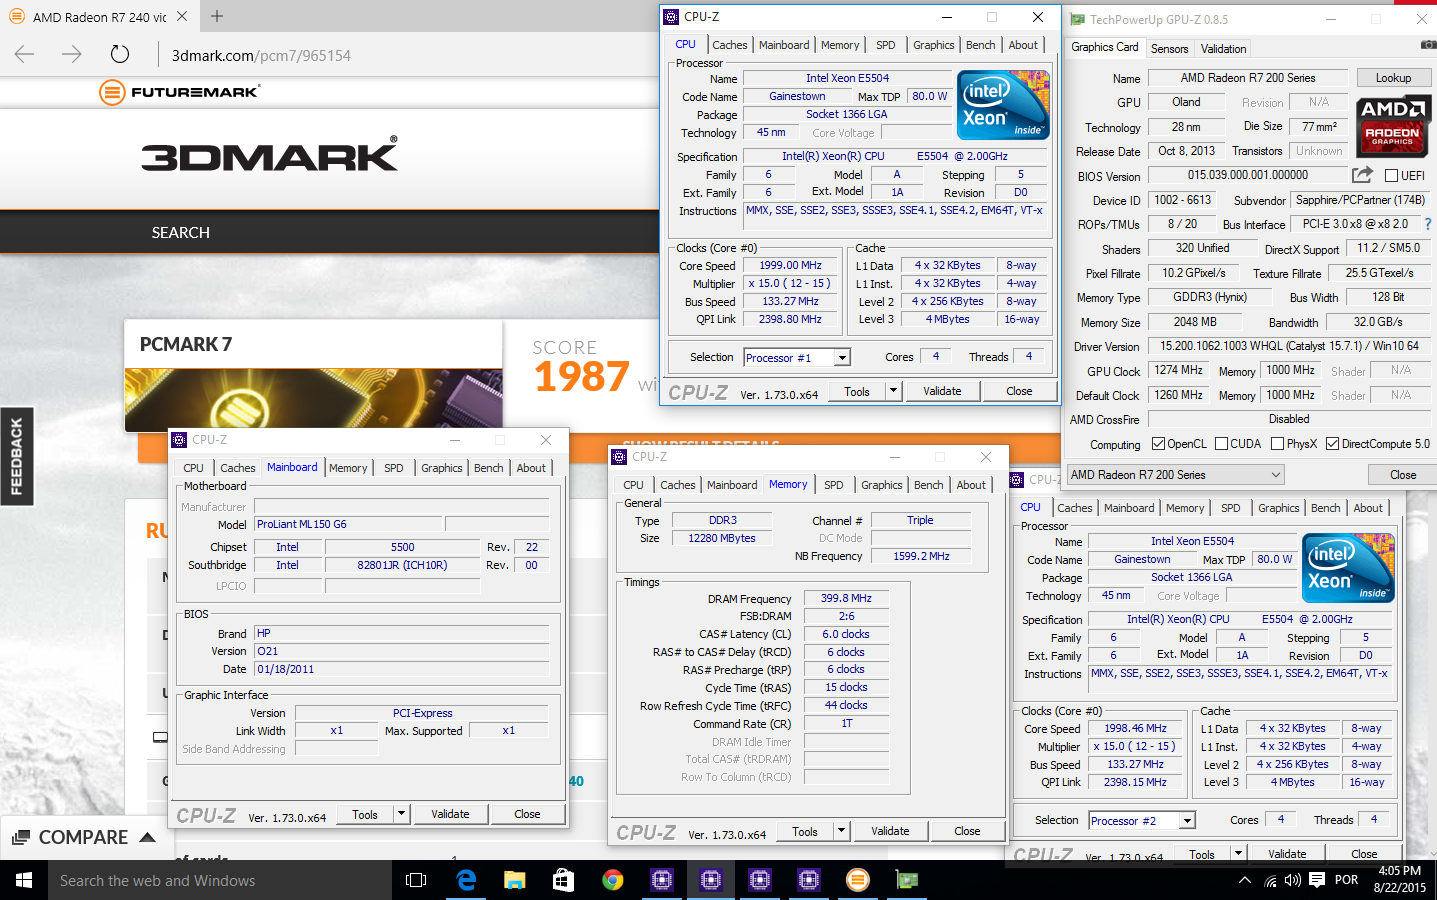Click Tools button in CPU-Z Memory window
The image size is (1437, 900).
pyautogui.click(x=805, y=831)
